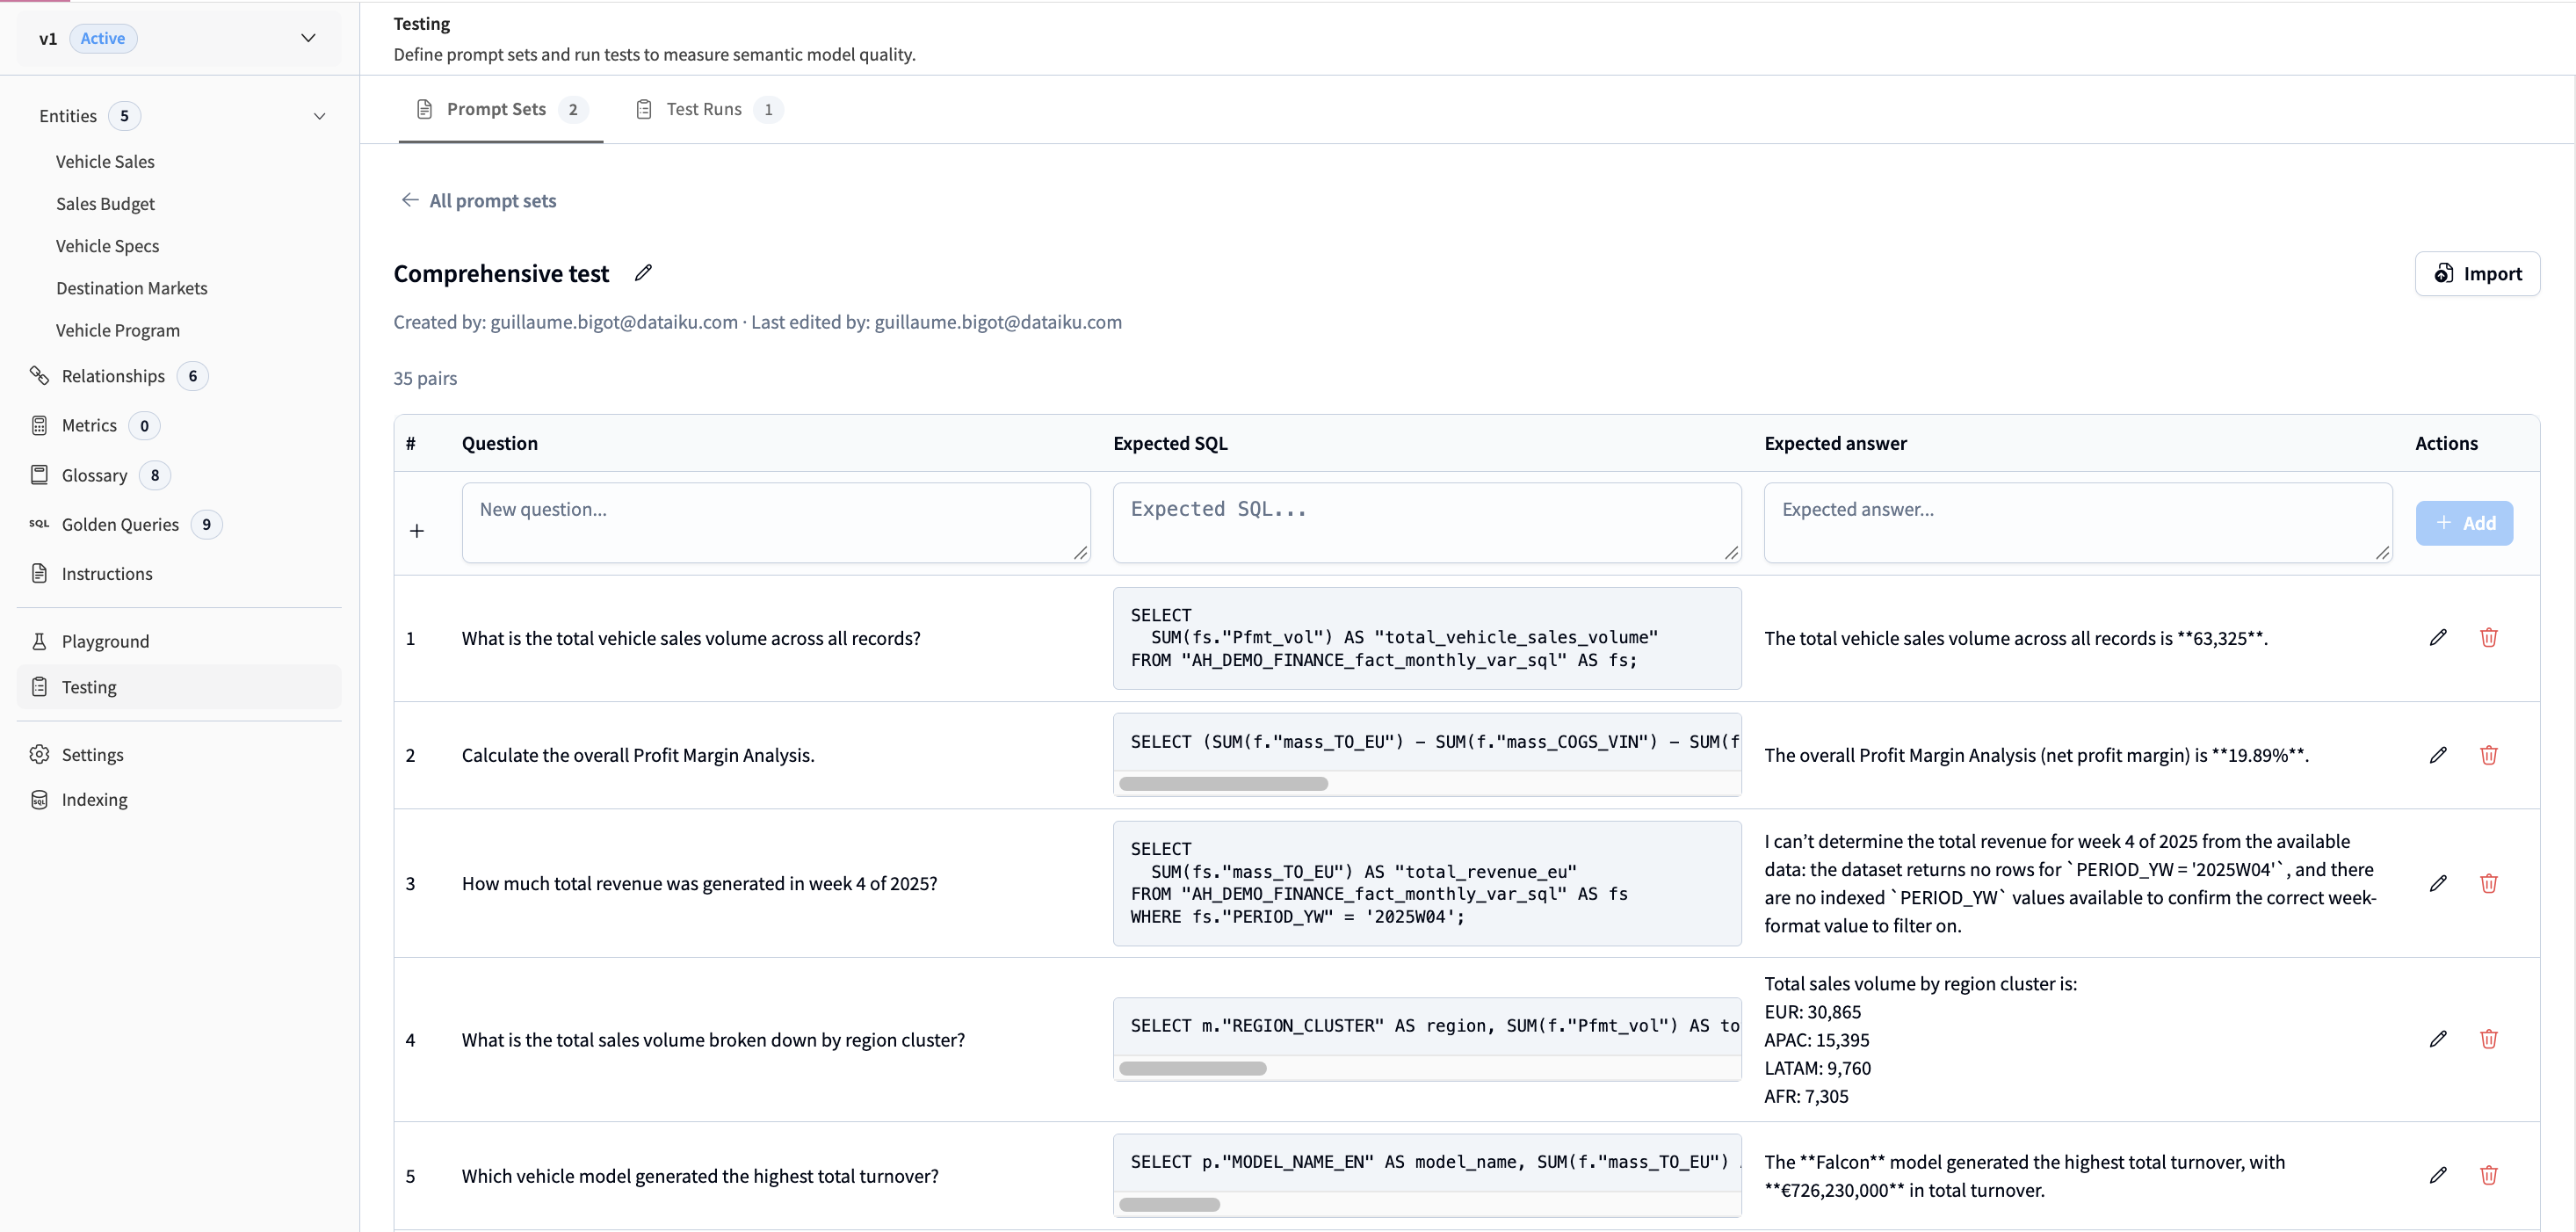Click the Import button
Screen dimensions: 2576x1232
(x=2477, y=273)
